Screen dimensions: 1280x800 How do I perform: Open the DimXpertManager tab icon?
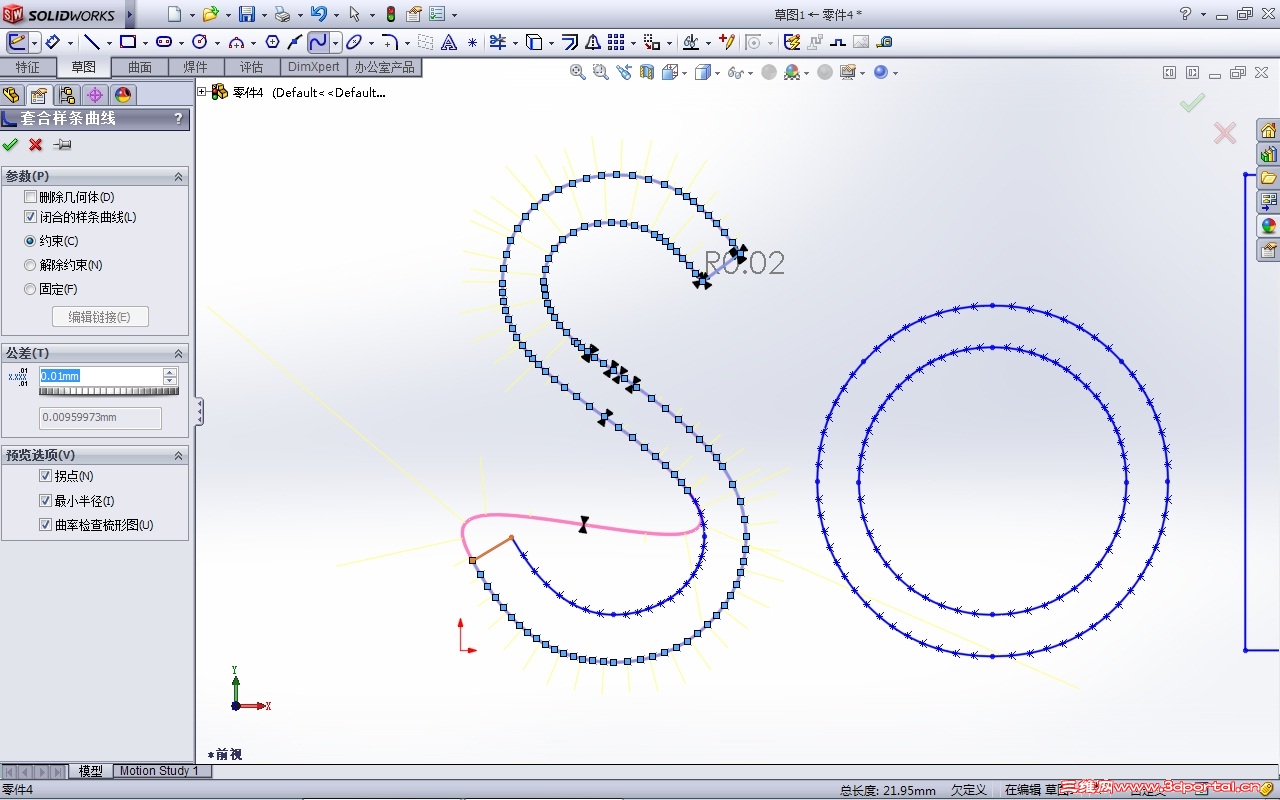pos(95,95)
